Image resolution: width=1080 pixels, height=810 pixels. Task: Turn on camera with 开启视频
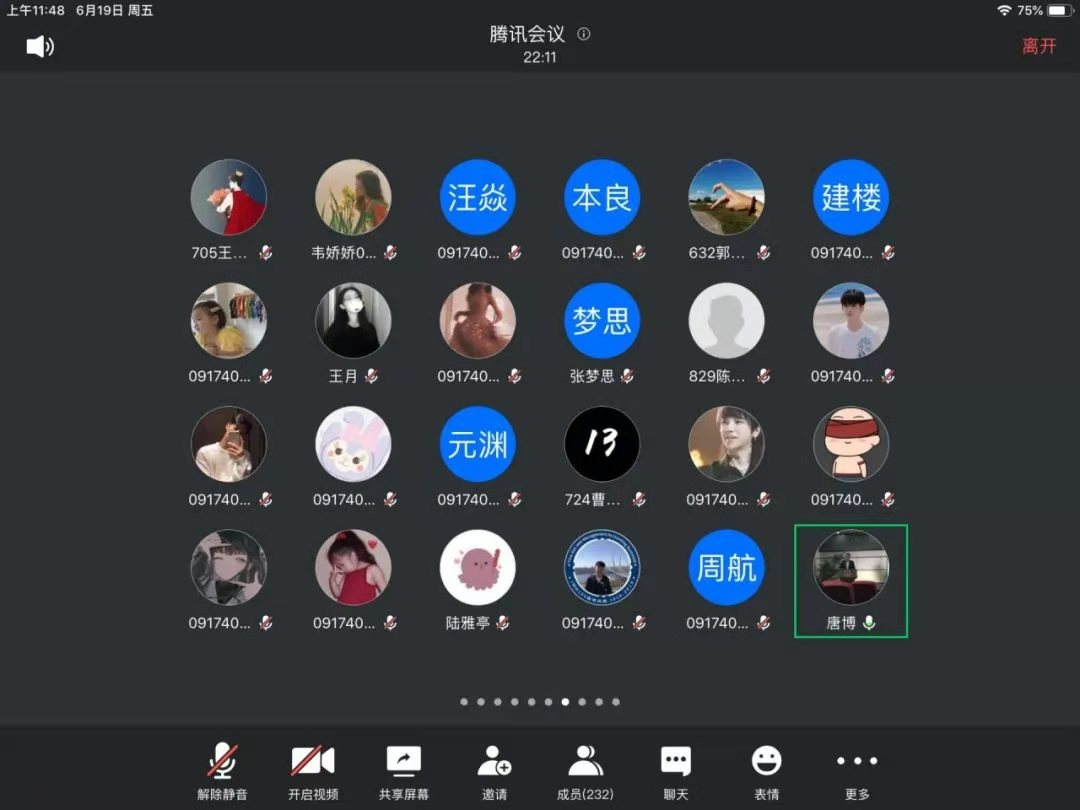pos(313,772)
